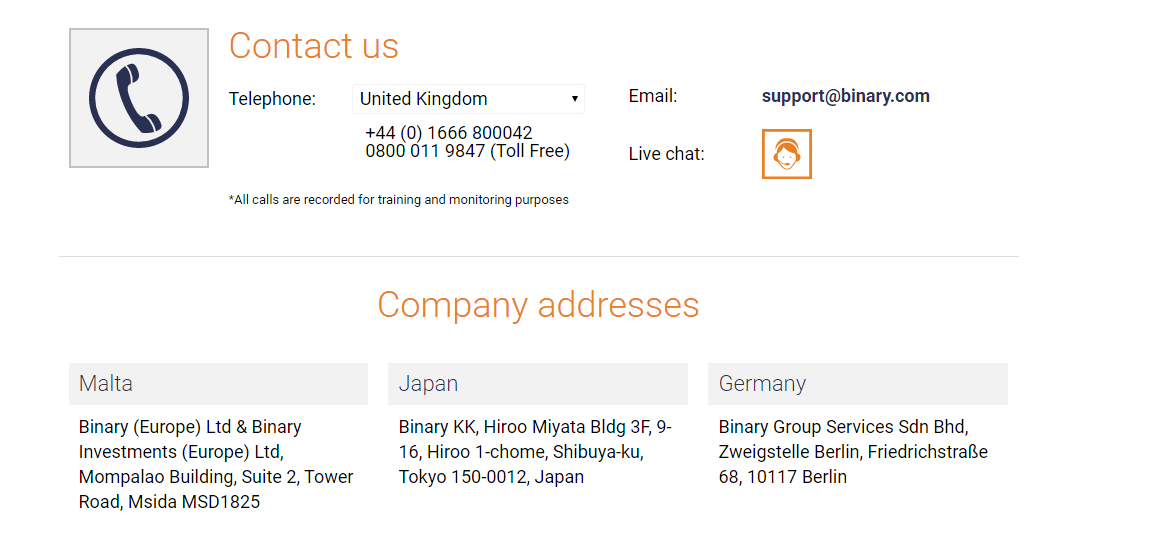Click the Germany address header
This screenshot has width=1149, height=553.
coord(857,384)
